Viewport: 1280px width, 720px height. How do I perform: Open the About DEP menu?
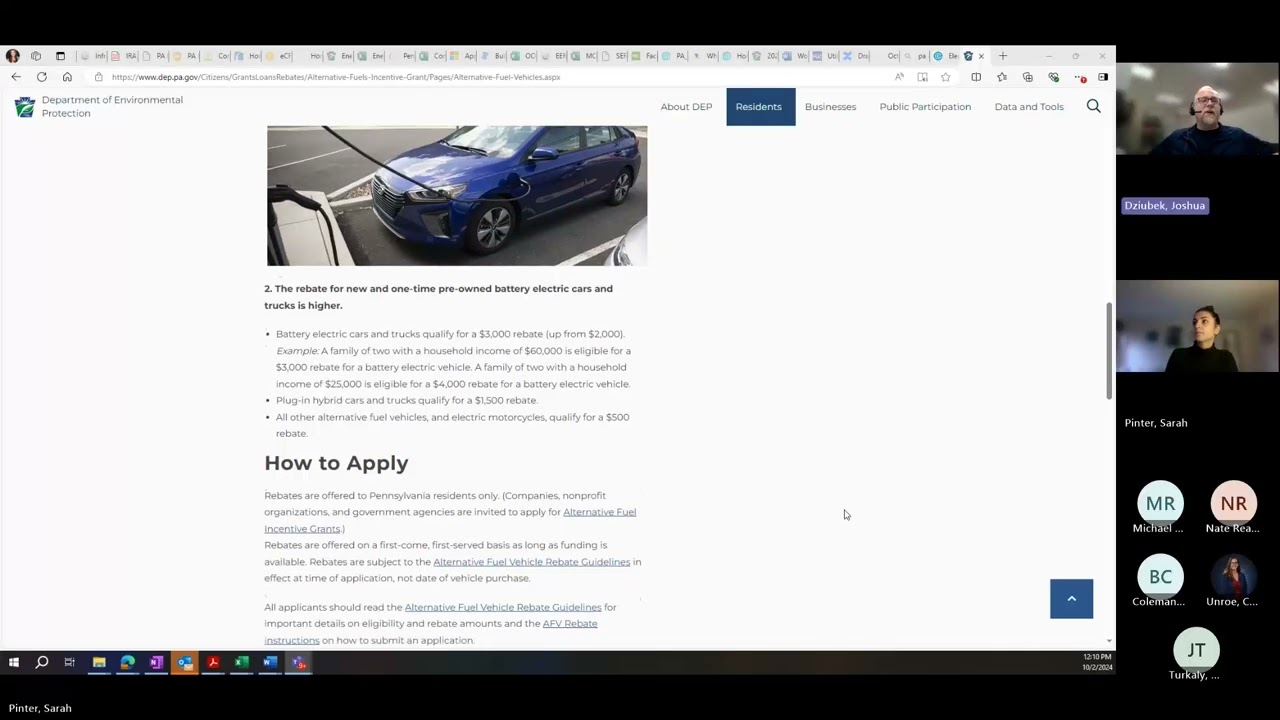pyautogui.click(x=686, y=106)
